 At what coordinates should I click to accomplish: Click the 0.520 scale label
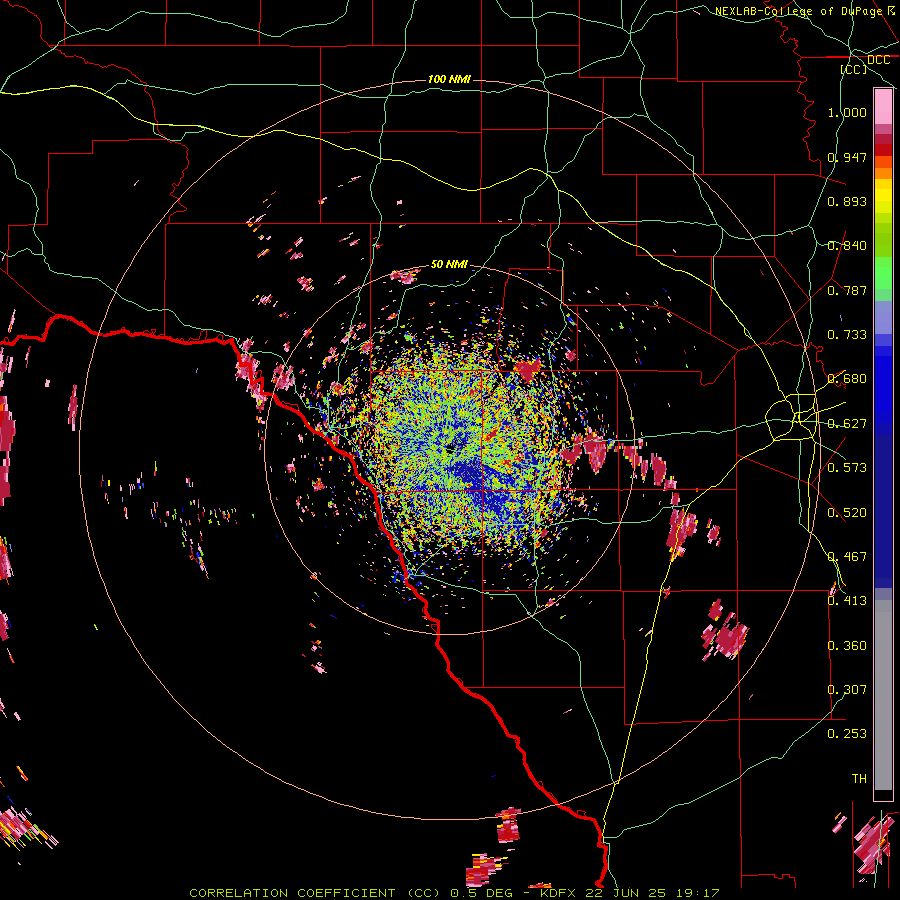click(847, 513)
